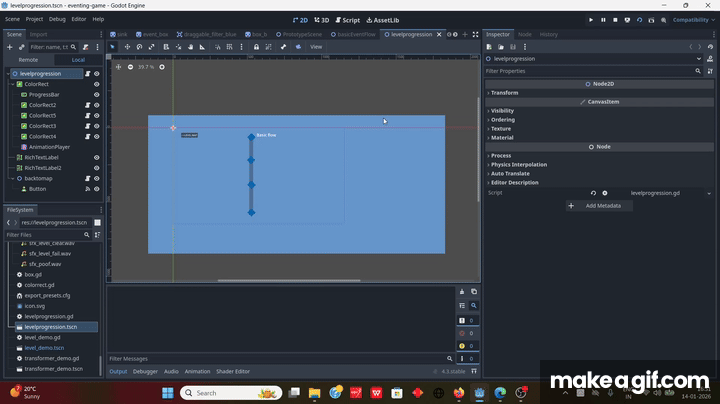Screen dimensions: 720x404
Task: Click the lock selected node icon
Action: pyautogui.click(x=256, y=47)
